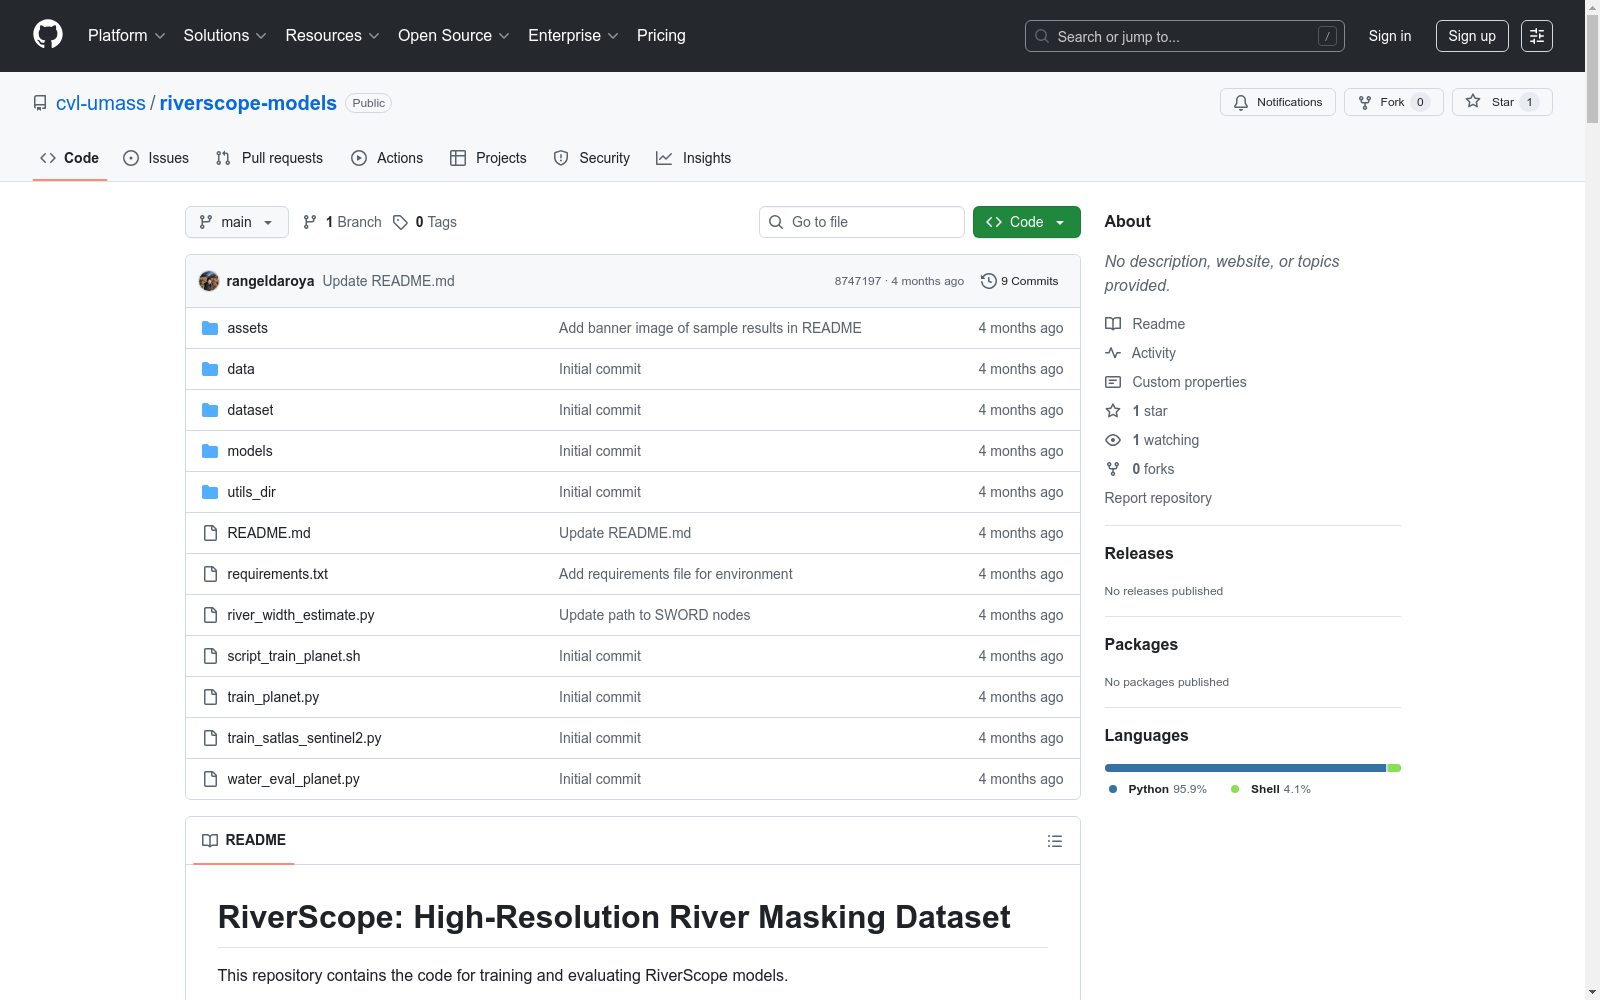
Task: Select the Code tab
Action: pos(70,158)
